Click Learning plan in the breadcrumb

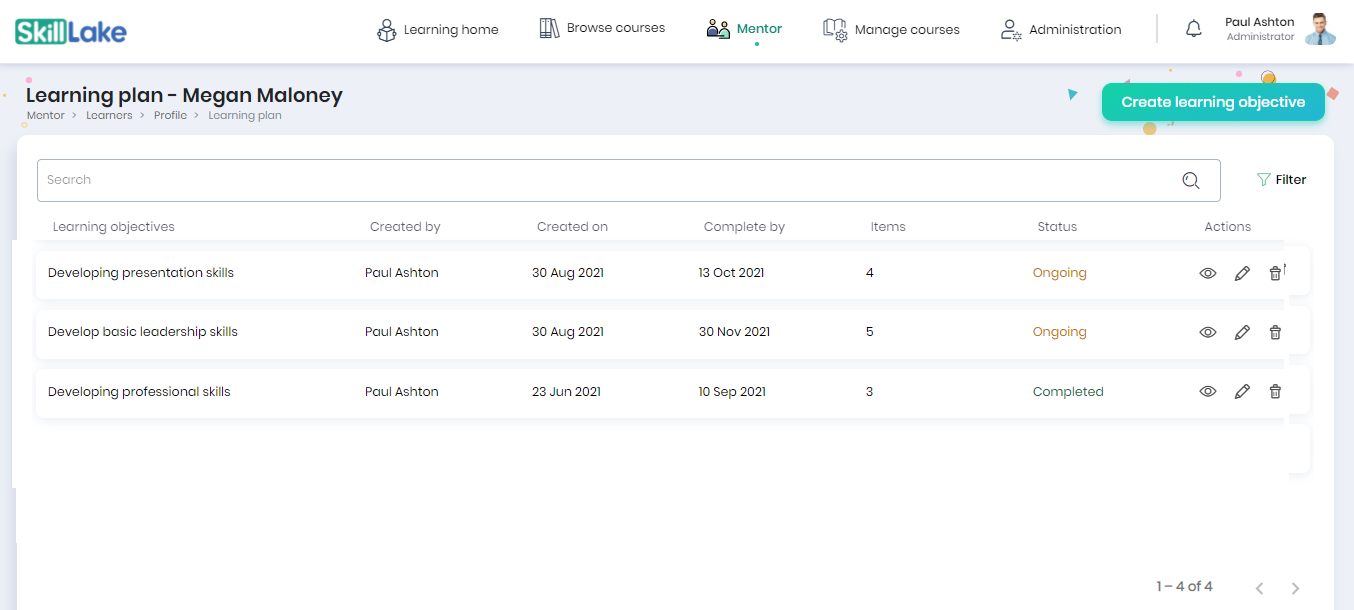click(x=245, y=116)
